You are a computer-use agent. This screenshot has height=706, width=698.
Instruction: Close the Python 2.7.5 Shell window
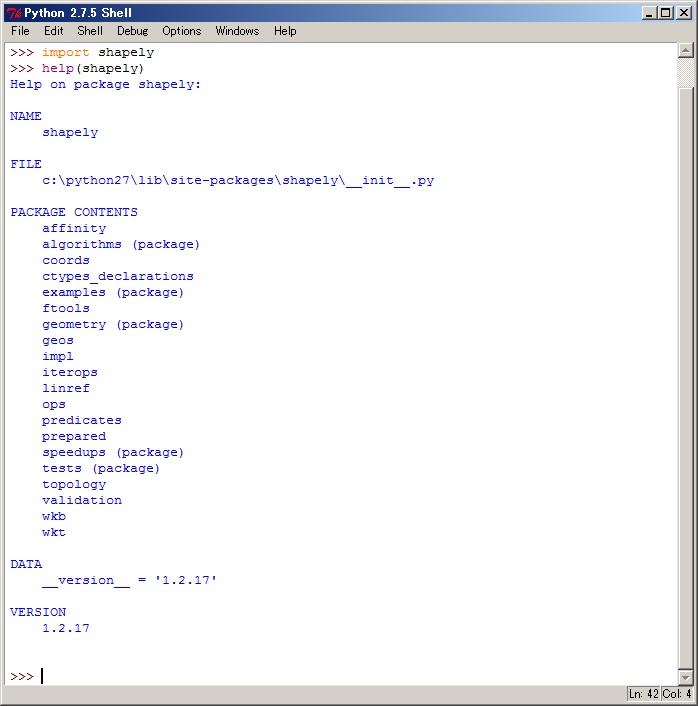click(x=684, y=13)
